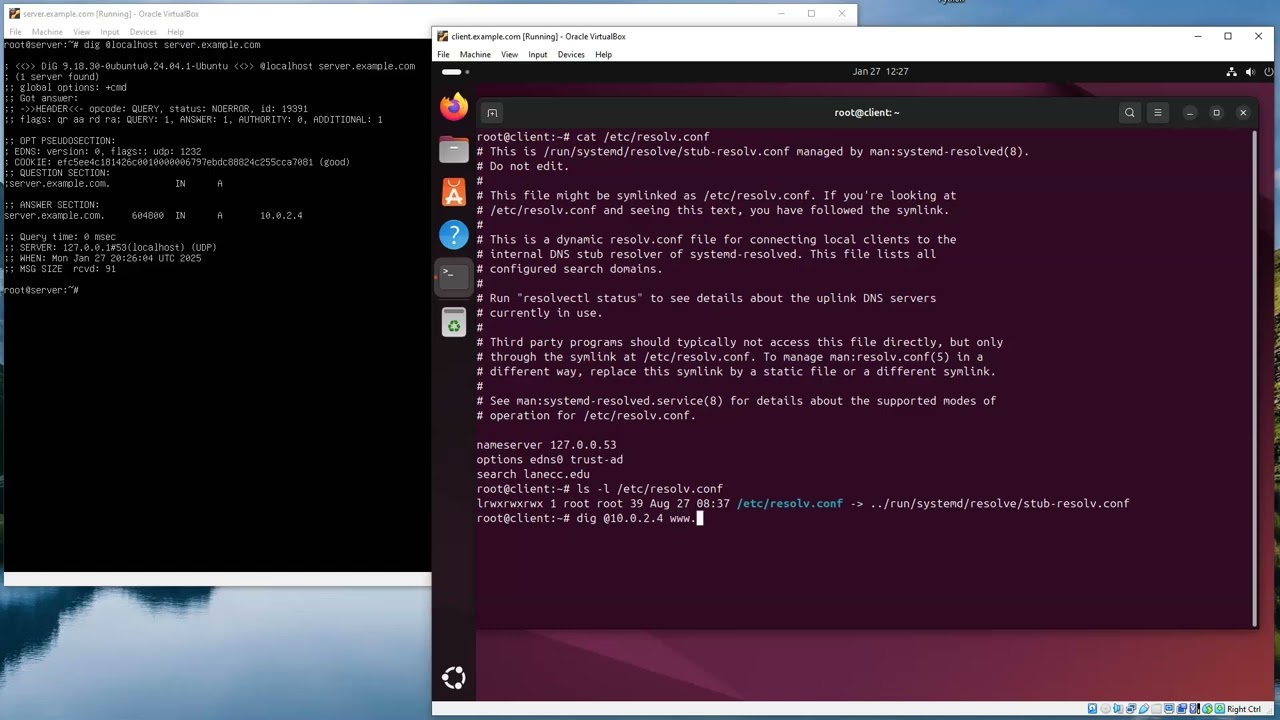The height and width of the screenshot is (720, 1280).
Task: Click the 'MSG SIZE rcvd: 91' line in server window
Action: click(60, 269)
